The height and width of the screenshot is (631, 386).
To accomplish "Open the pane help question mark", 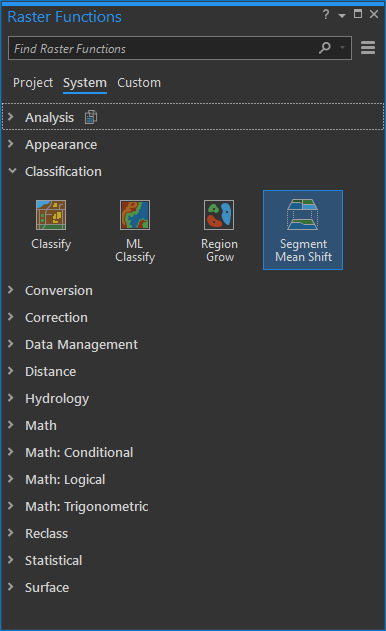I will (x=326, y=14).
